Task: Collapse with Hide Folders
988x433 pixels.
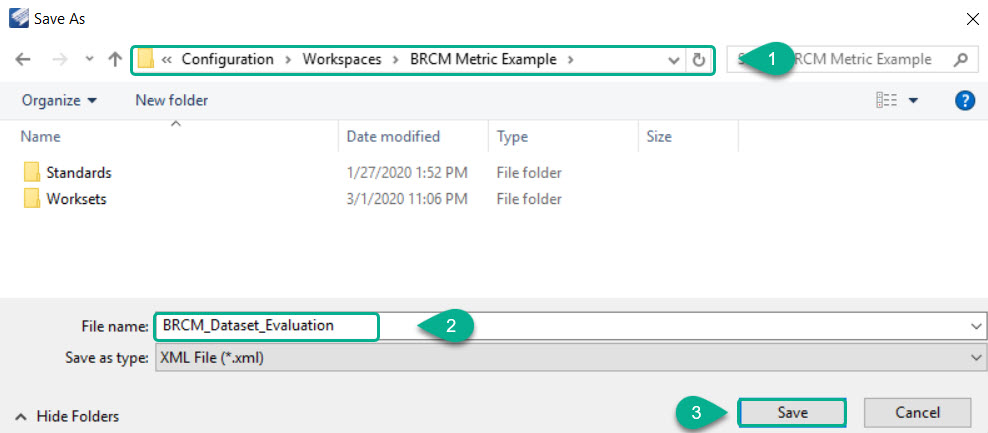Action: (x=67, y=416)
